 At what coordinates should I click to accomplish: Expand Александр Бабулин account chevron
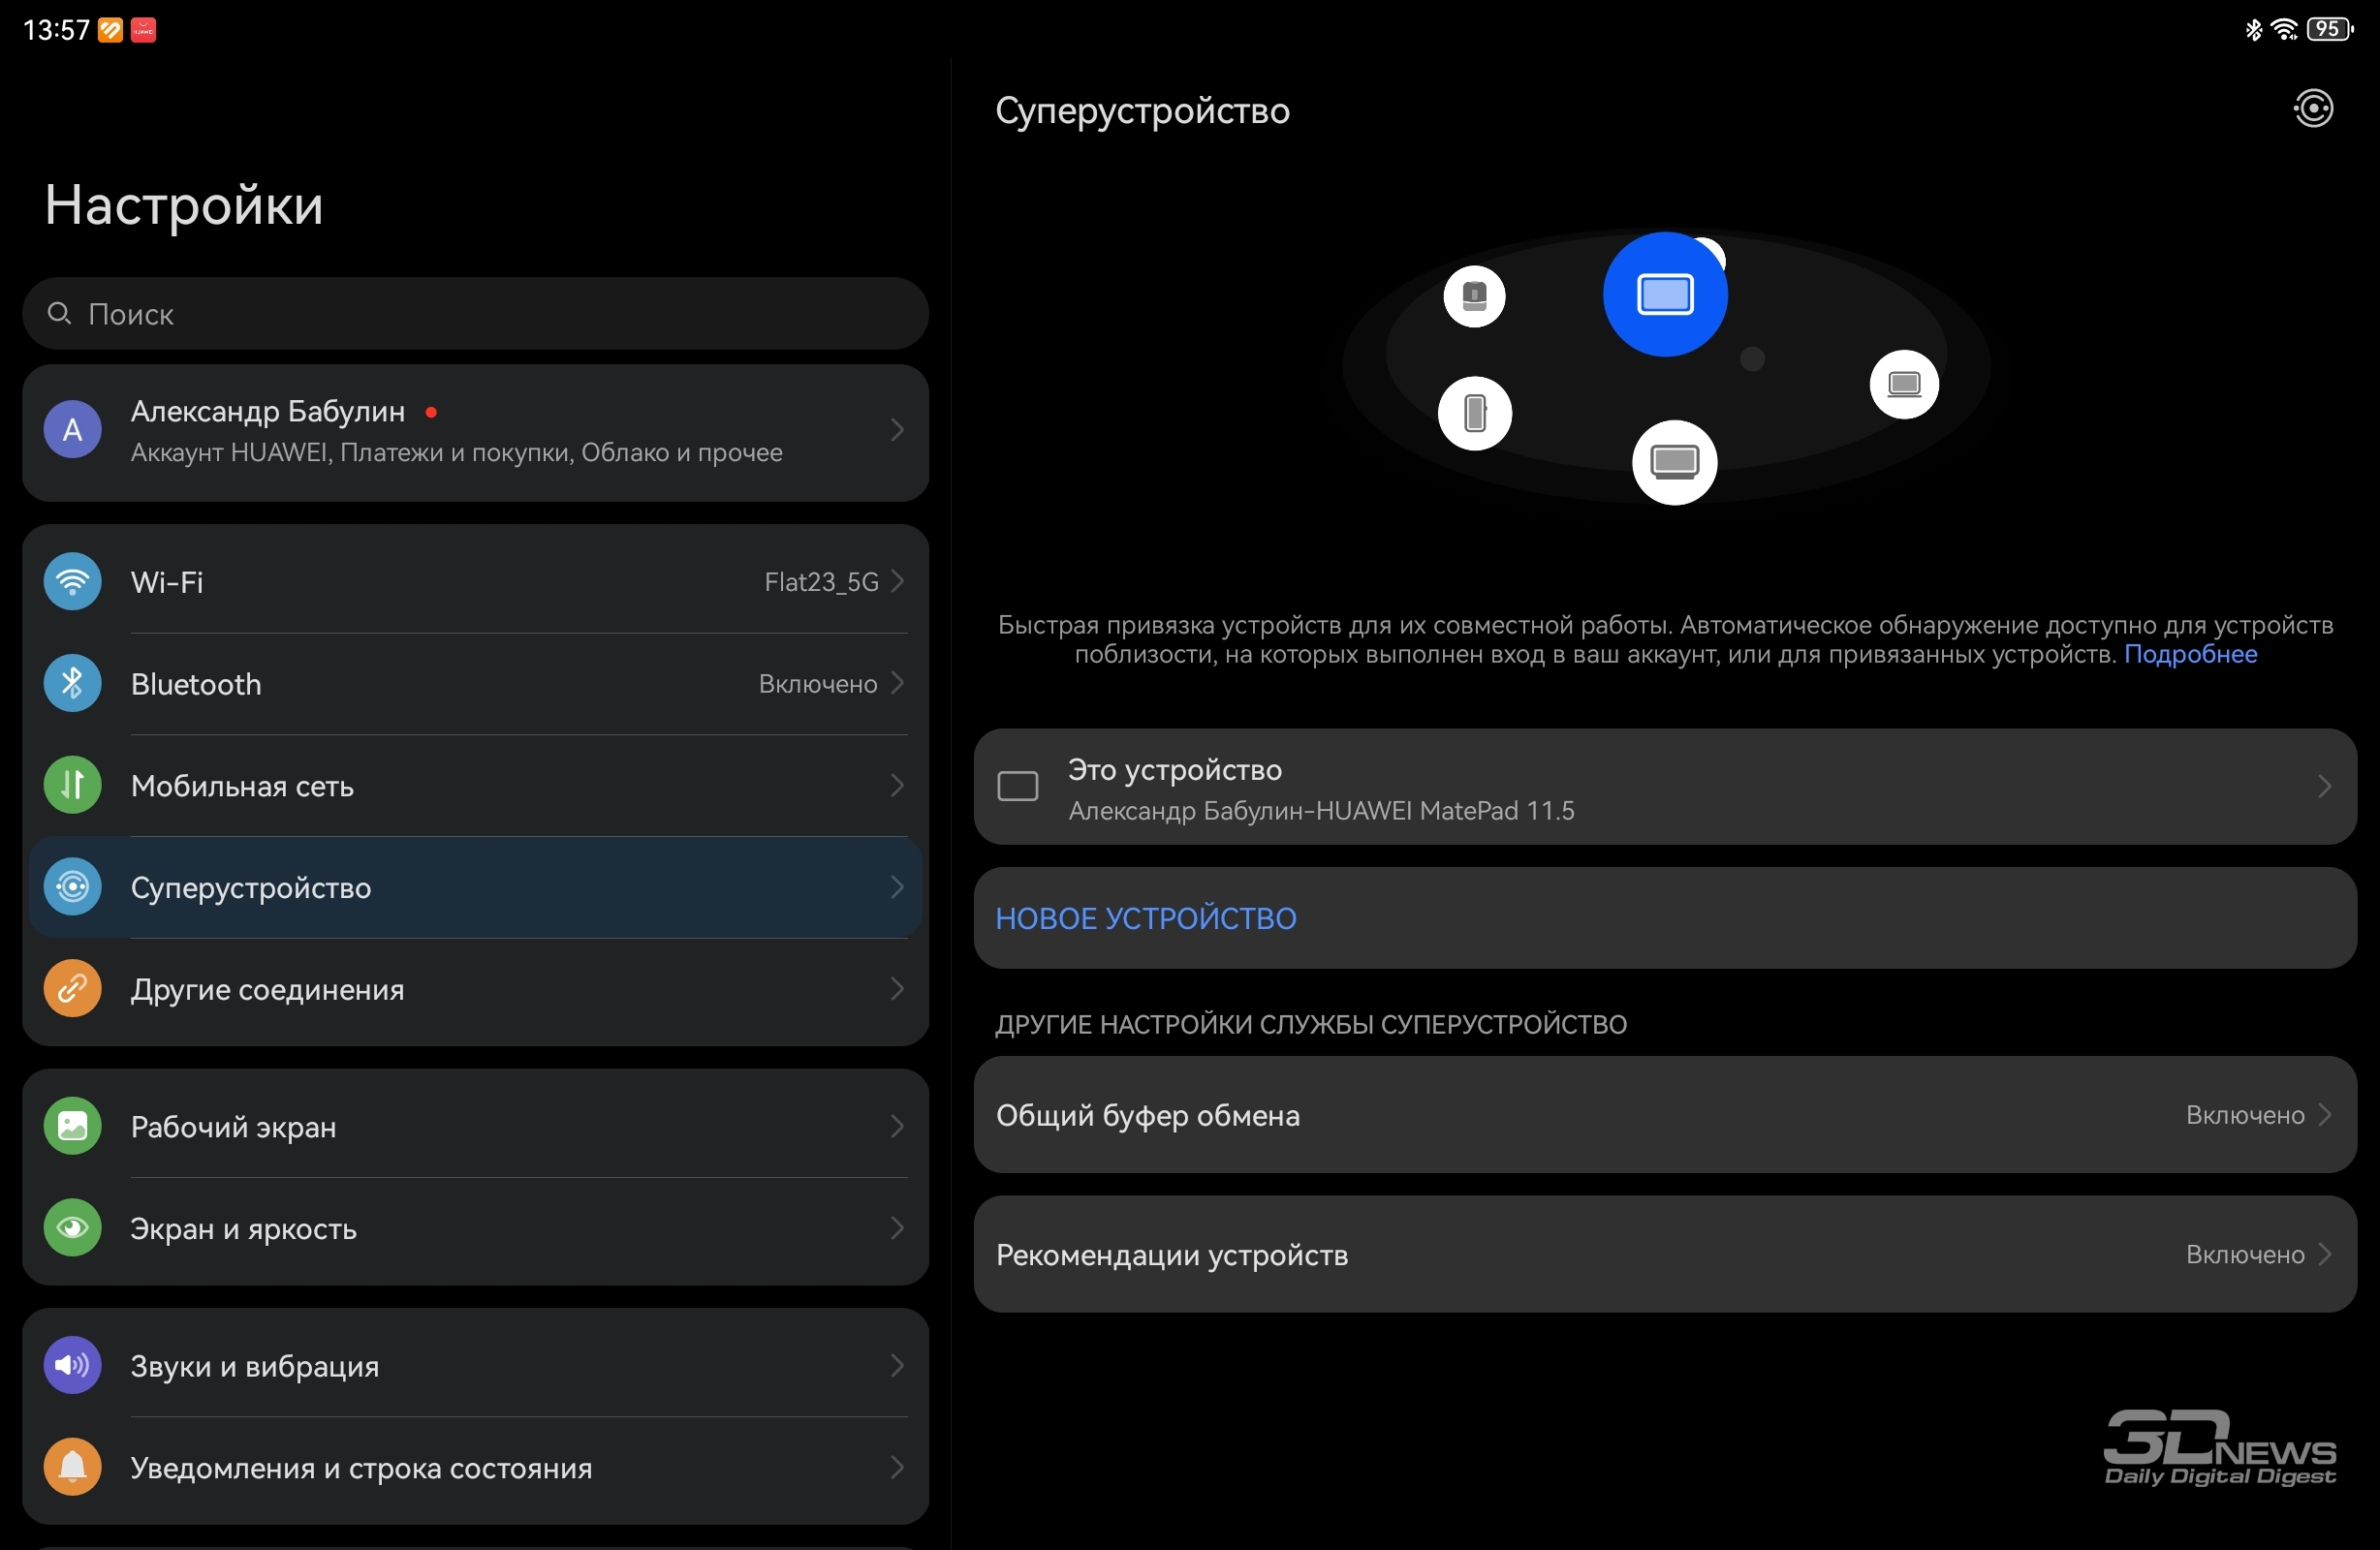coord(897,430)
